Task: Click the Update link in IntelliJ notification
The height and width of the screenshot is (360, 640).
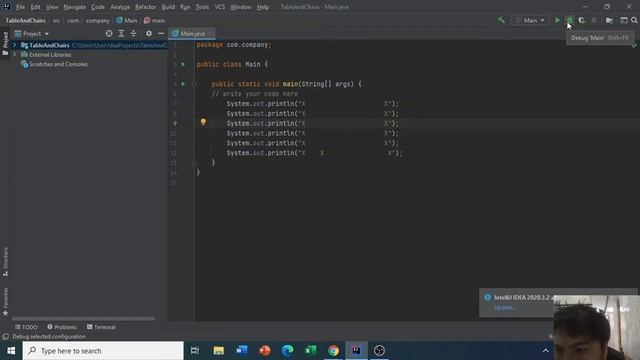Action: (x=504, y=307)
